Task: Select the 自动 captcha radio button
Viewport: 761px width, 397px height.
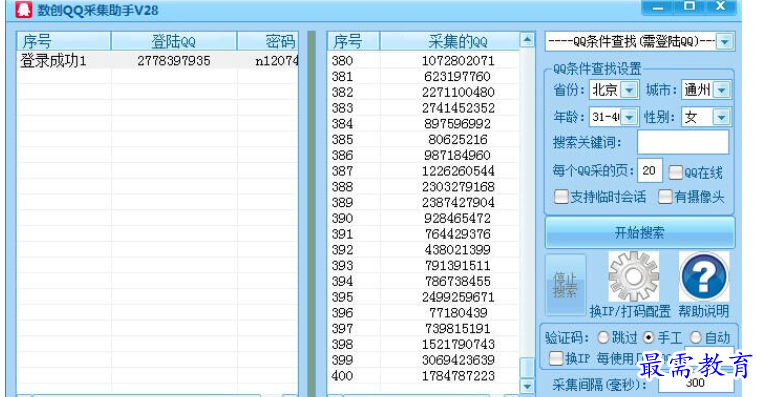Action: (x=695, y=337)
